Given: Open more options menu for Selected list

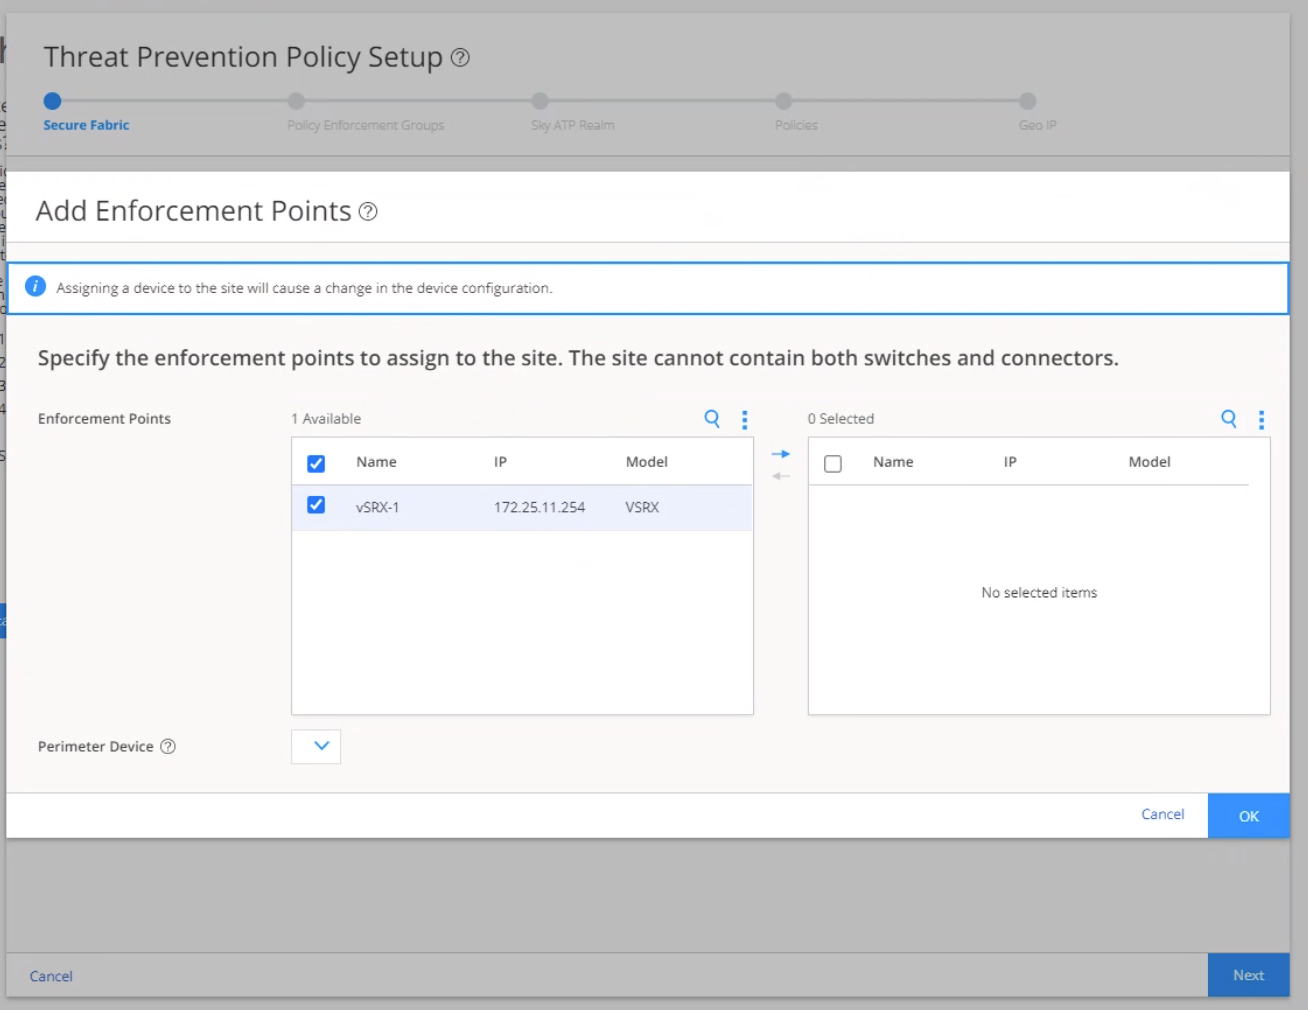Looking at the screenshot, I should click(1261, 420).
